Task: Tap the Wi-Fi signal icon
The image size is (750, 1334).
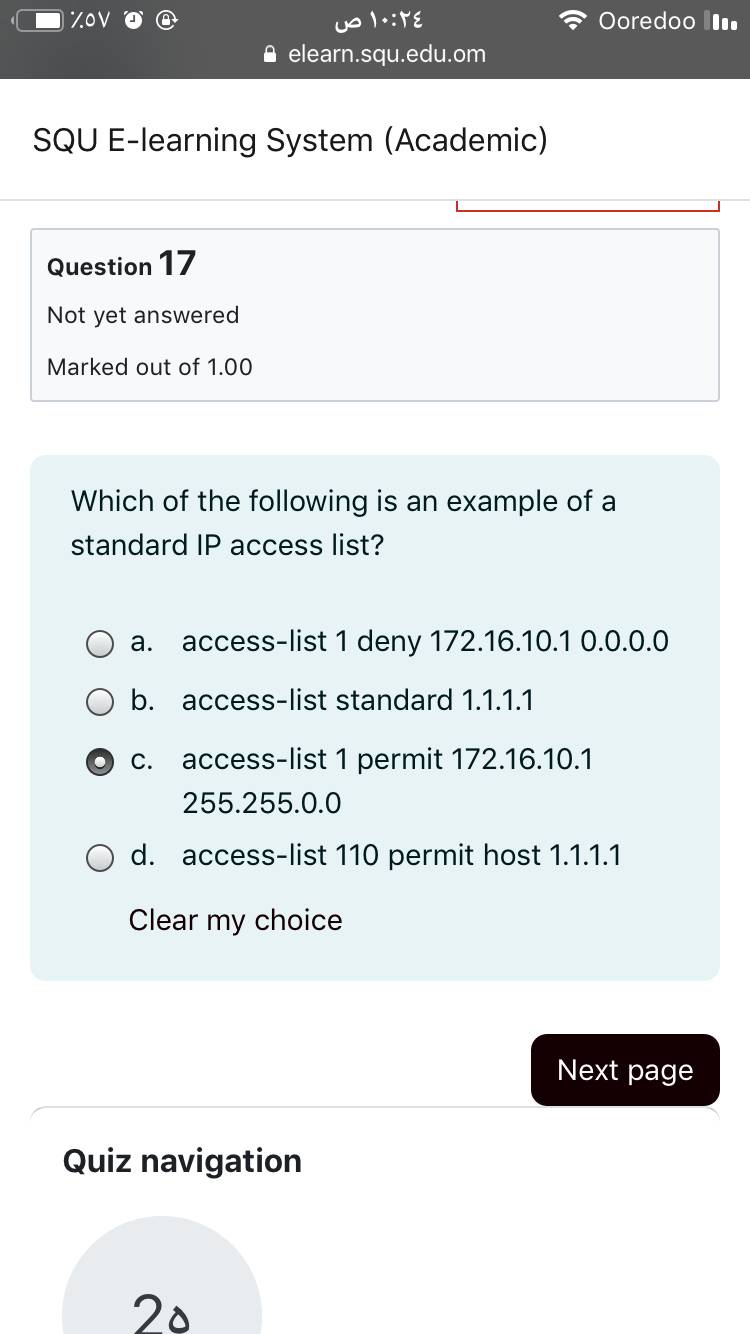Action: pyautogui.click(x=573, y=21)
